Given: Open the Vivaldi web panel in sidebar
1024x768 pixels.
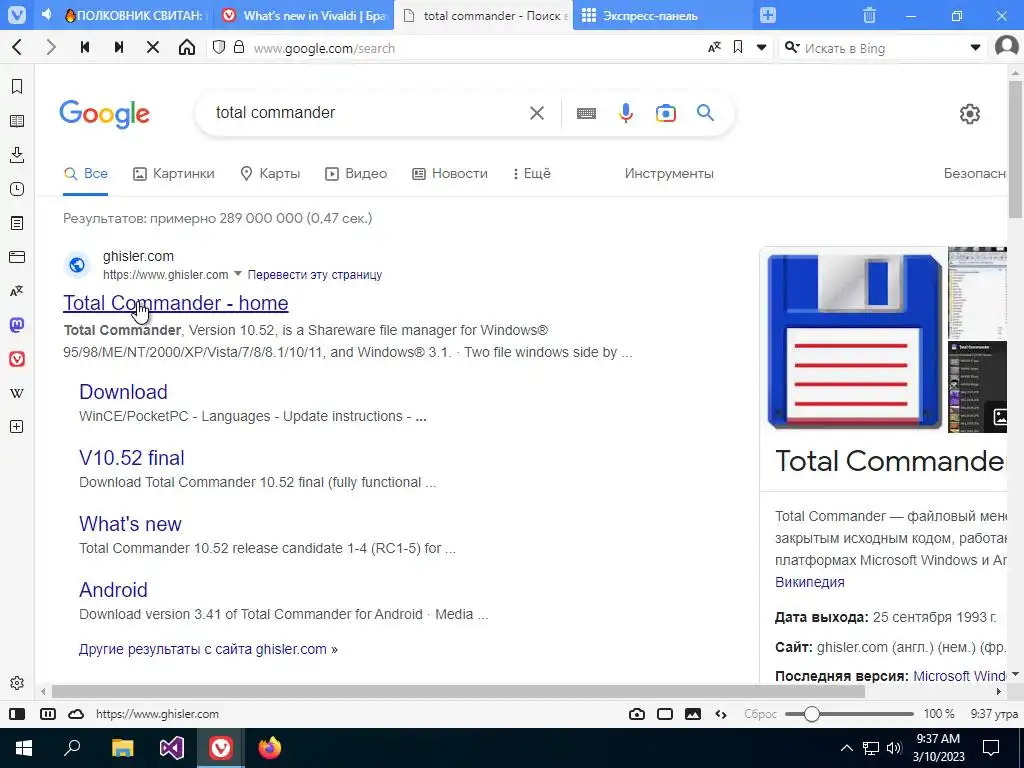Looking at the screenshot, I should tap(17, 359).
